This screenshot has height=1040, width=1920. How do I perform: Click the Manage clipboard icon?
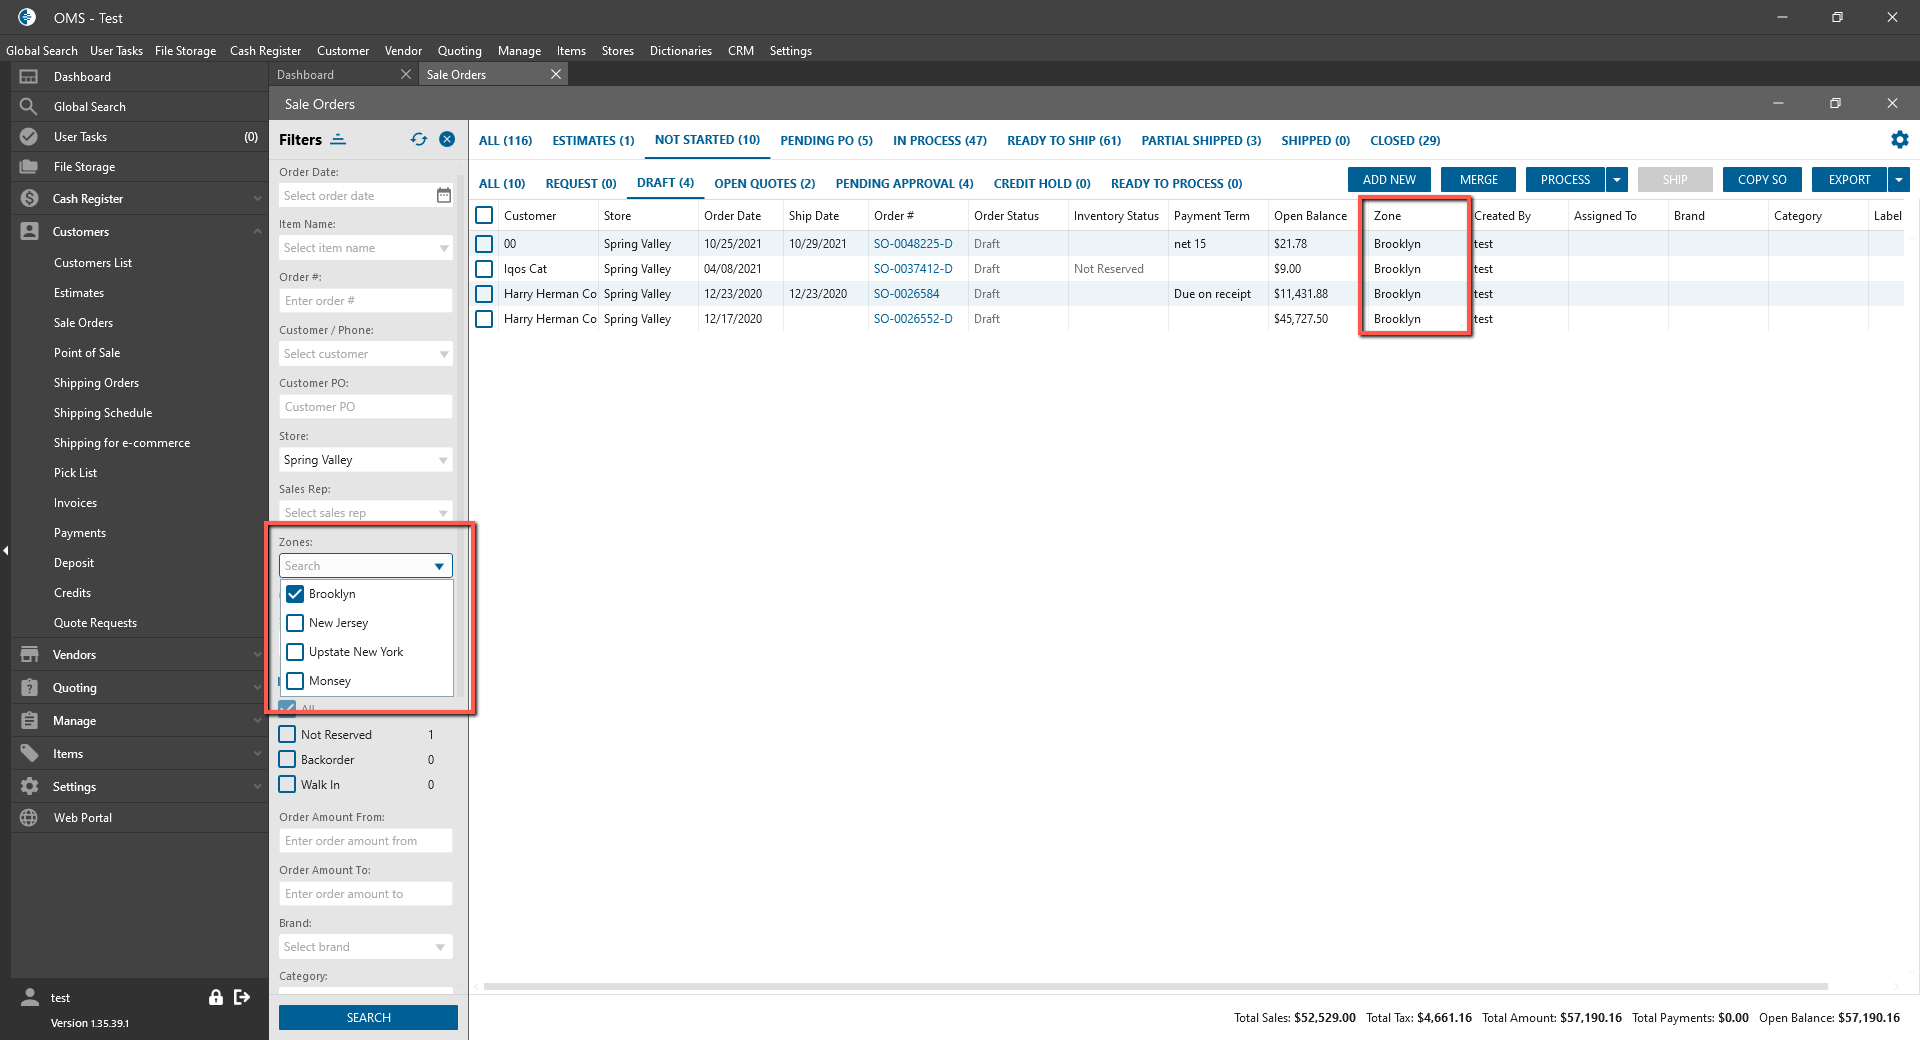point(29,721)
